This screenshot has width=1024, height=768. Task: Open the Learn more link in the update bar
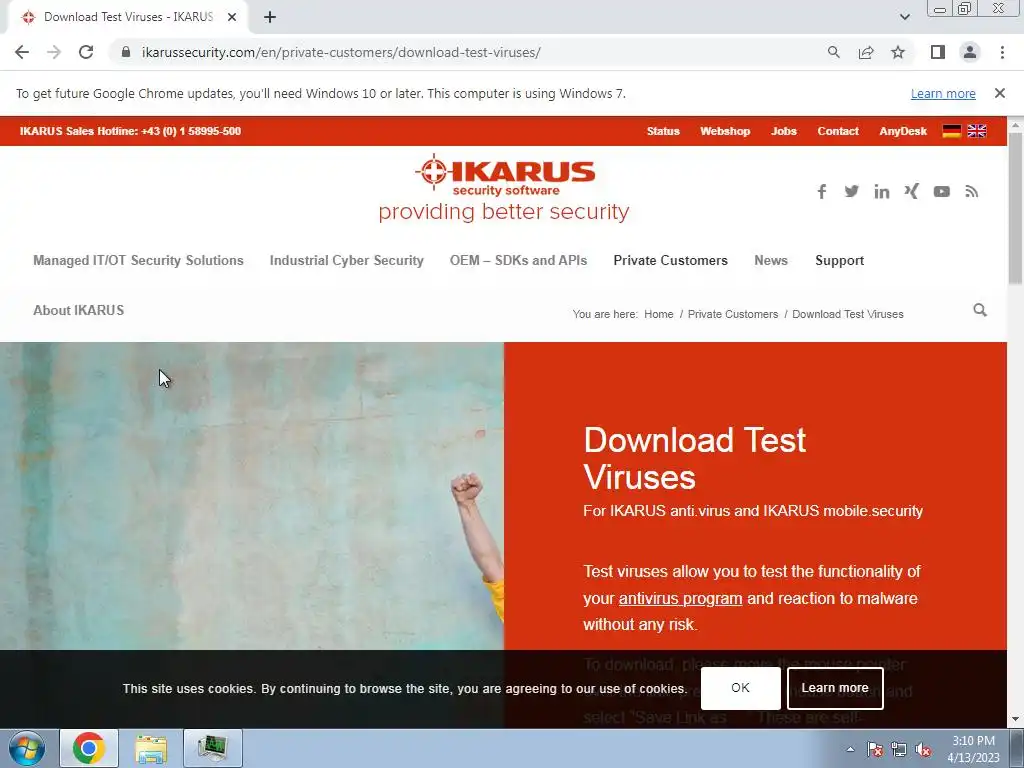tap(943, 93)
